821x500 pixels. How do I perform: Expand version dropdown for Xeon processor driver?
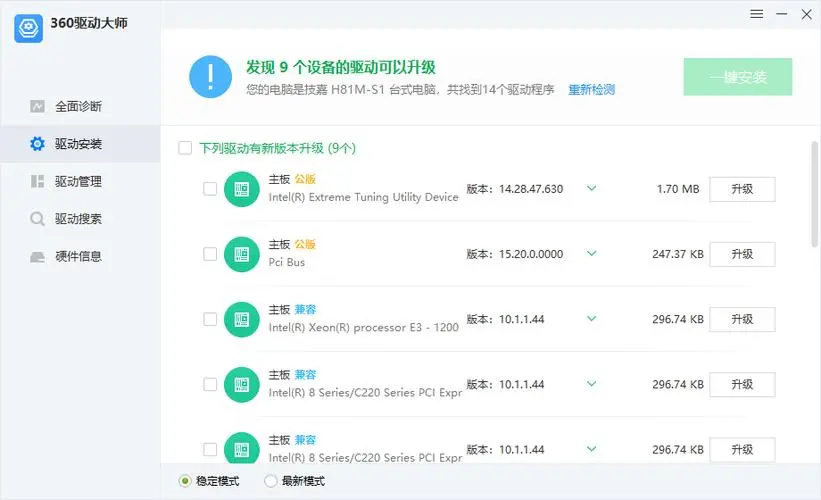pos(591,319)
